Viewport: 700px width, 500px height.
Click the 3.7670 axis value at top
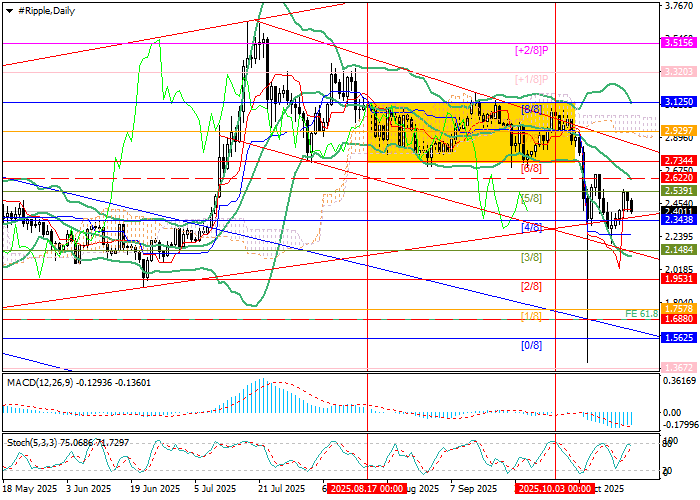point(679,6)
